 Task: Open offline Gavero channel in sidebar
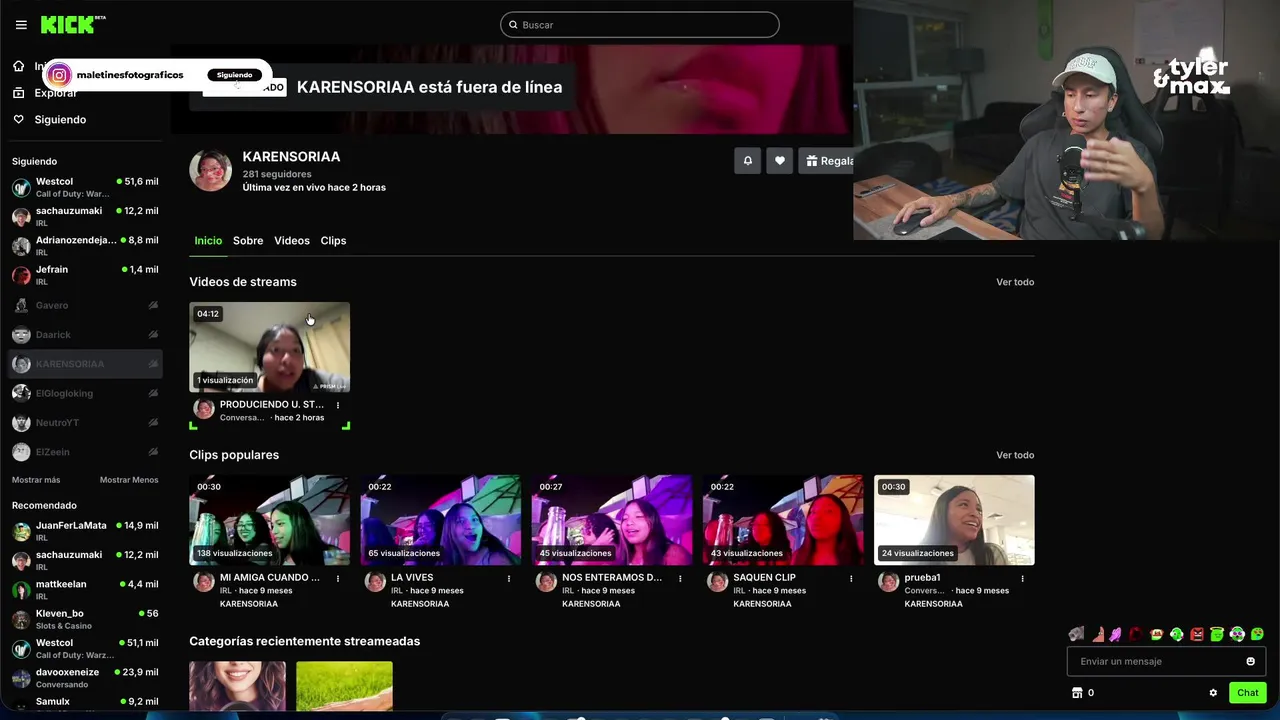point(85,305)
